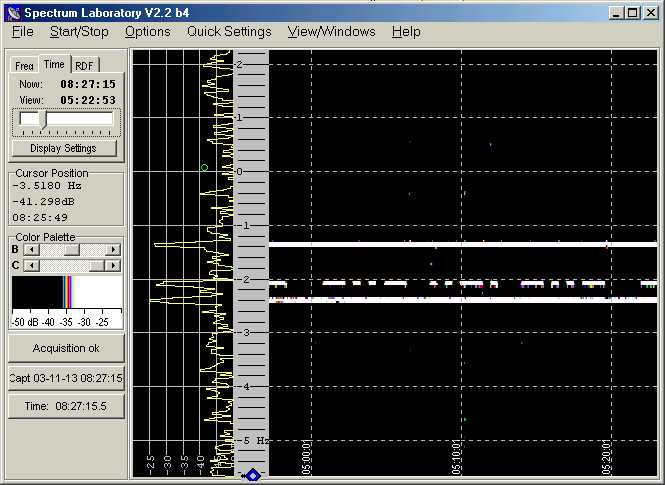
Task: Click the 05:00:01 time label on waterfall
Action: 307,457
